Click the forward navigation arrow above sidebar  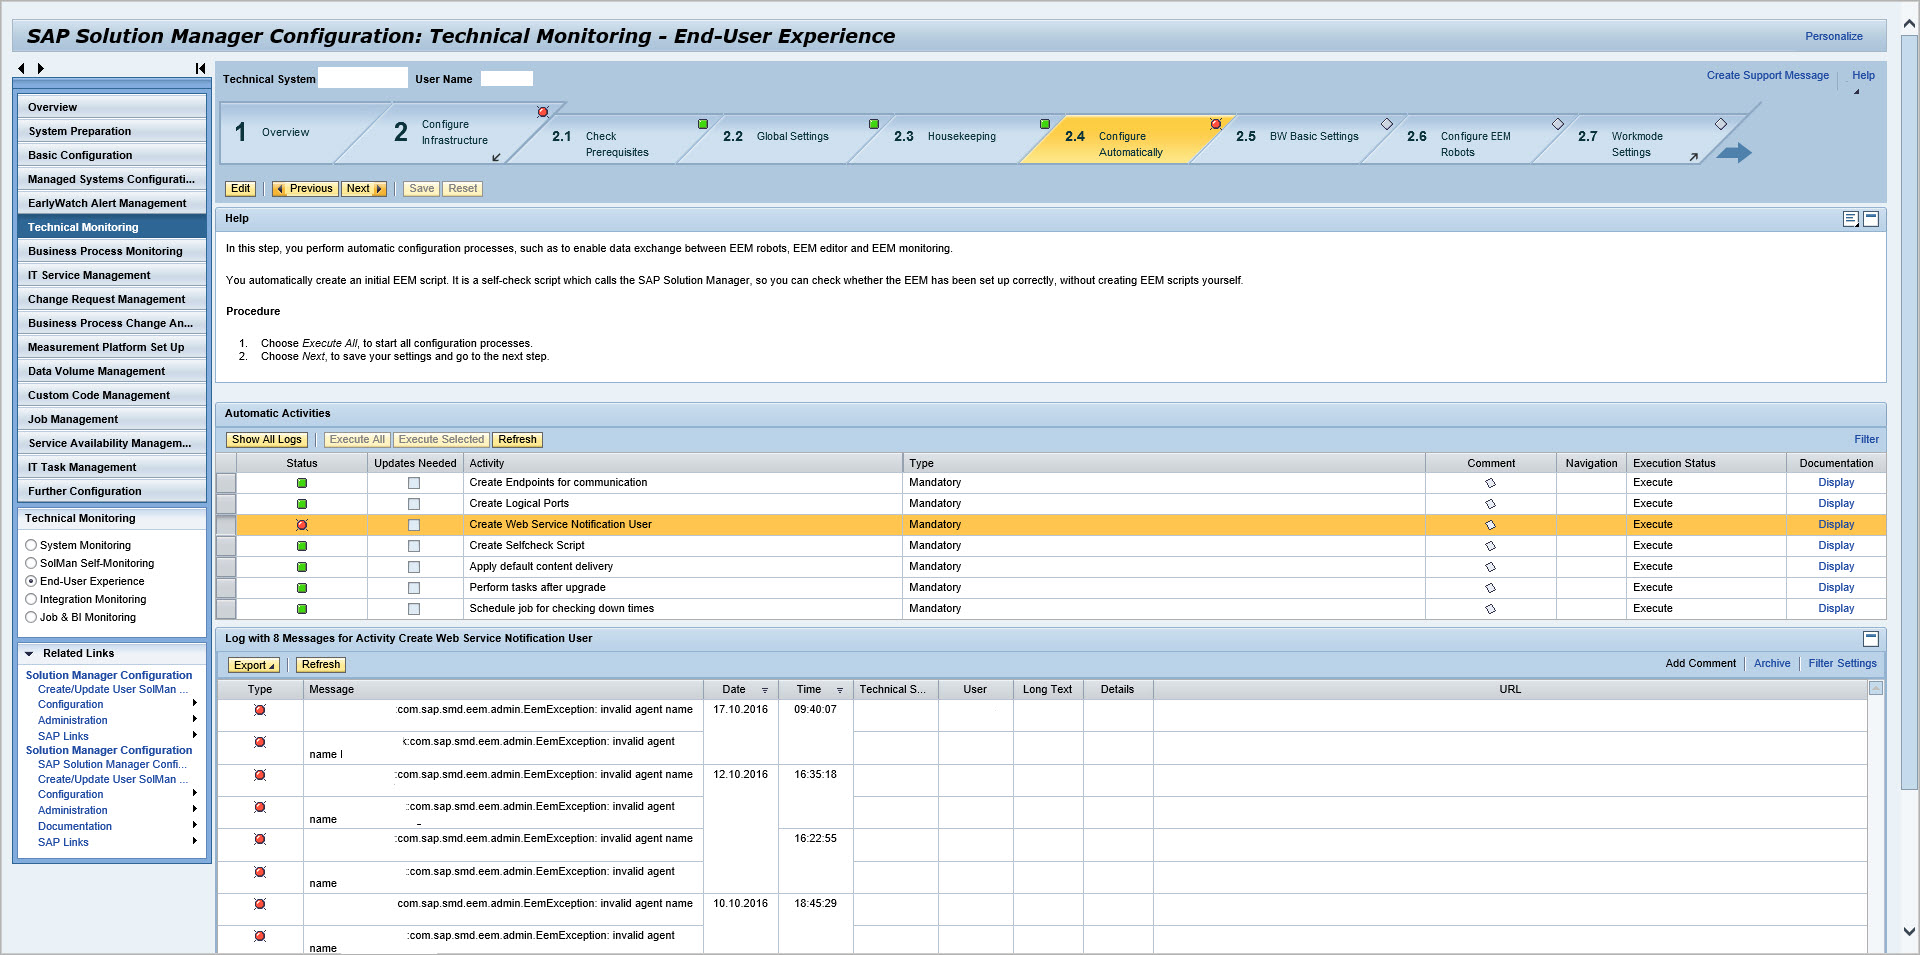coord(41,68)
